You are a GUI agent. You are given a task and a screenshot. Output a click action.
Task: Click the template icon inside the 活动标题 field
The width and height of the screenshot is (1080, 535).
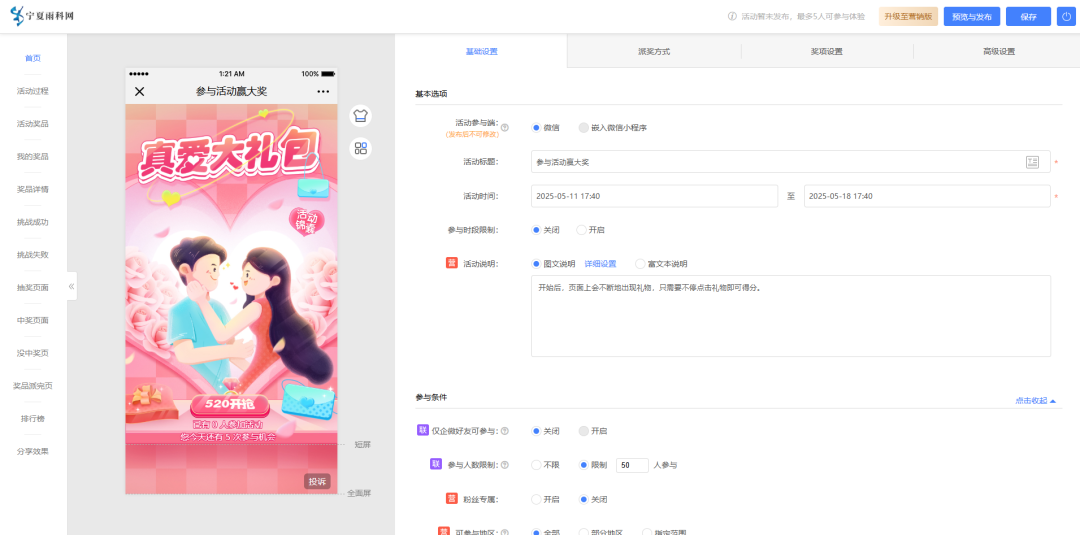(1032, 162)
